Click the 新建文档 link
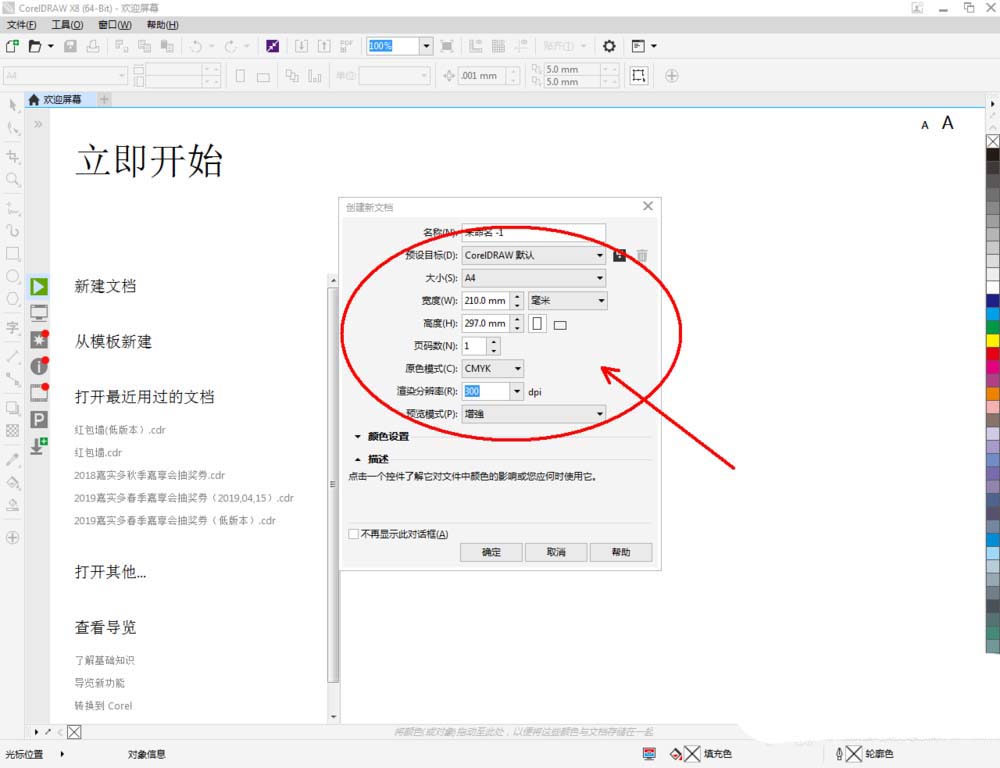 [105, 286]
